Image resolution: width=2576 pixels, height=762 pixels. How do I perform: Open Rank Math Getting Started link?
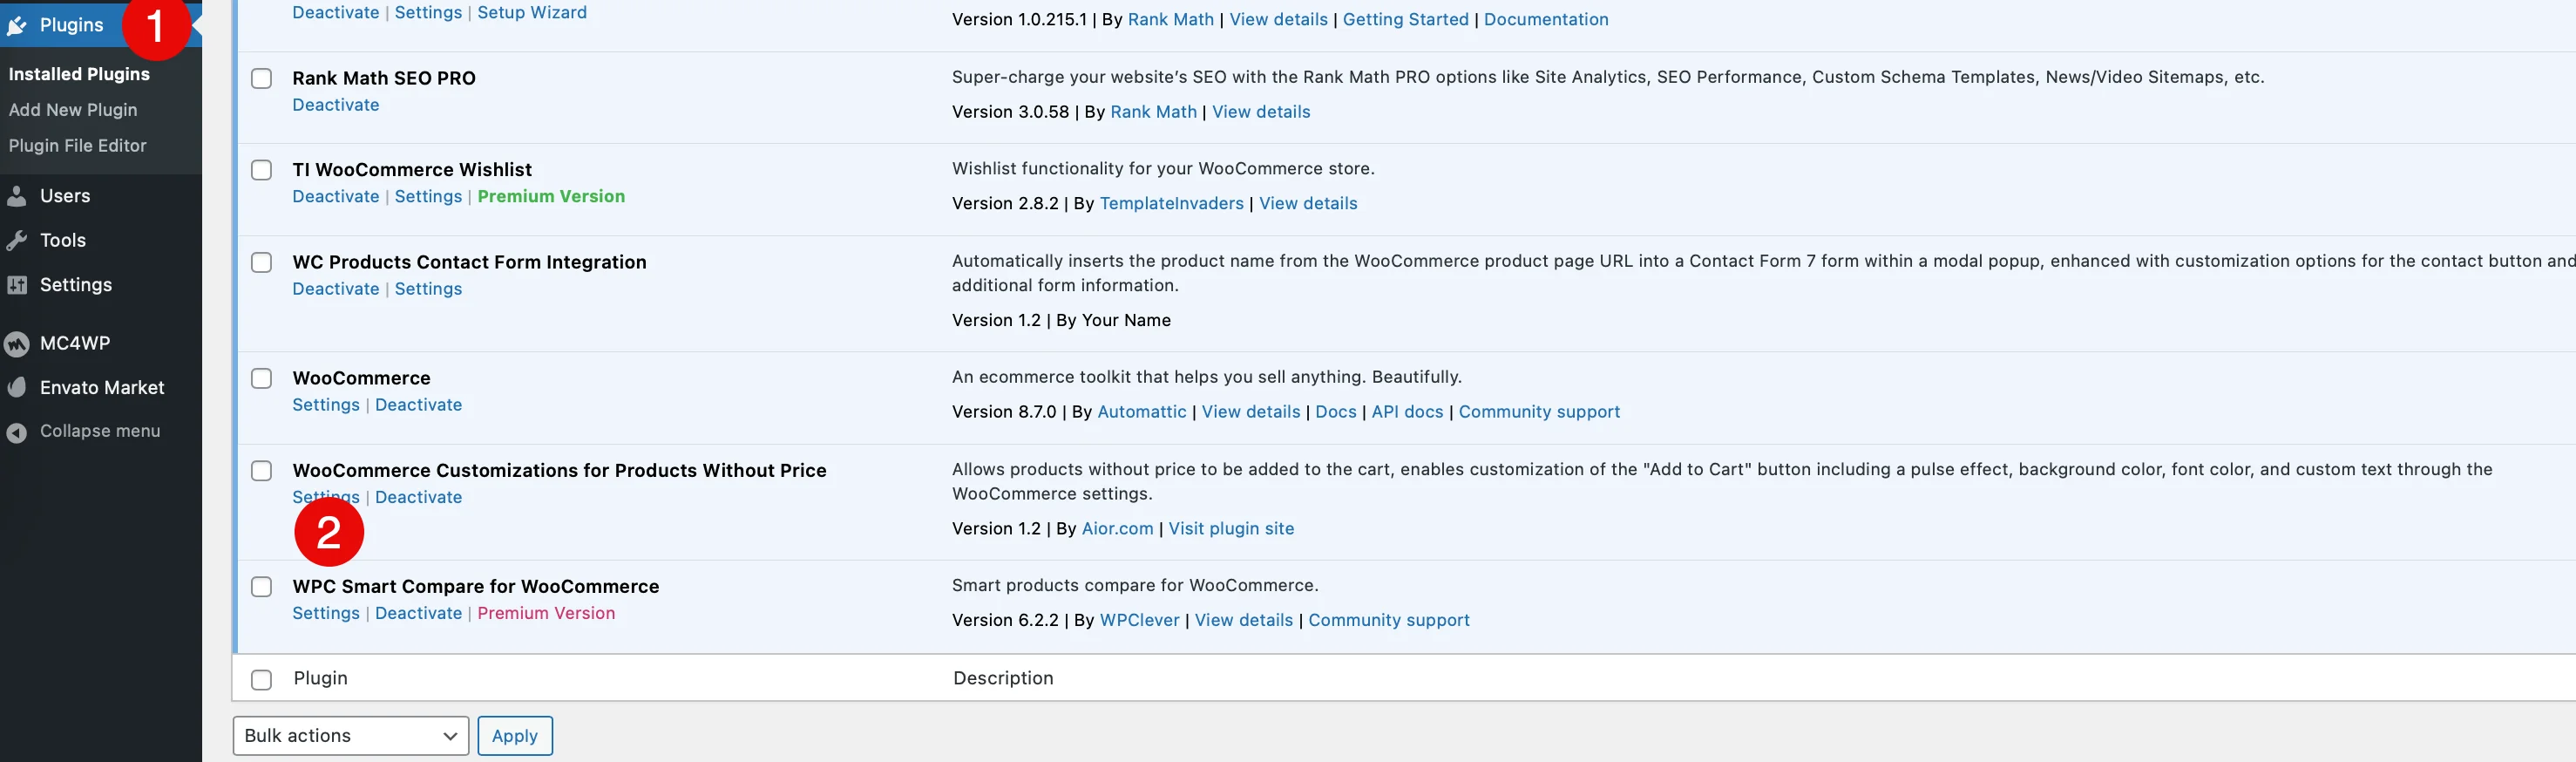[x=1405, y=20]
